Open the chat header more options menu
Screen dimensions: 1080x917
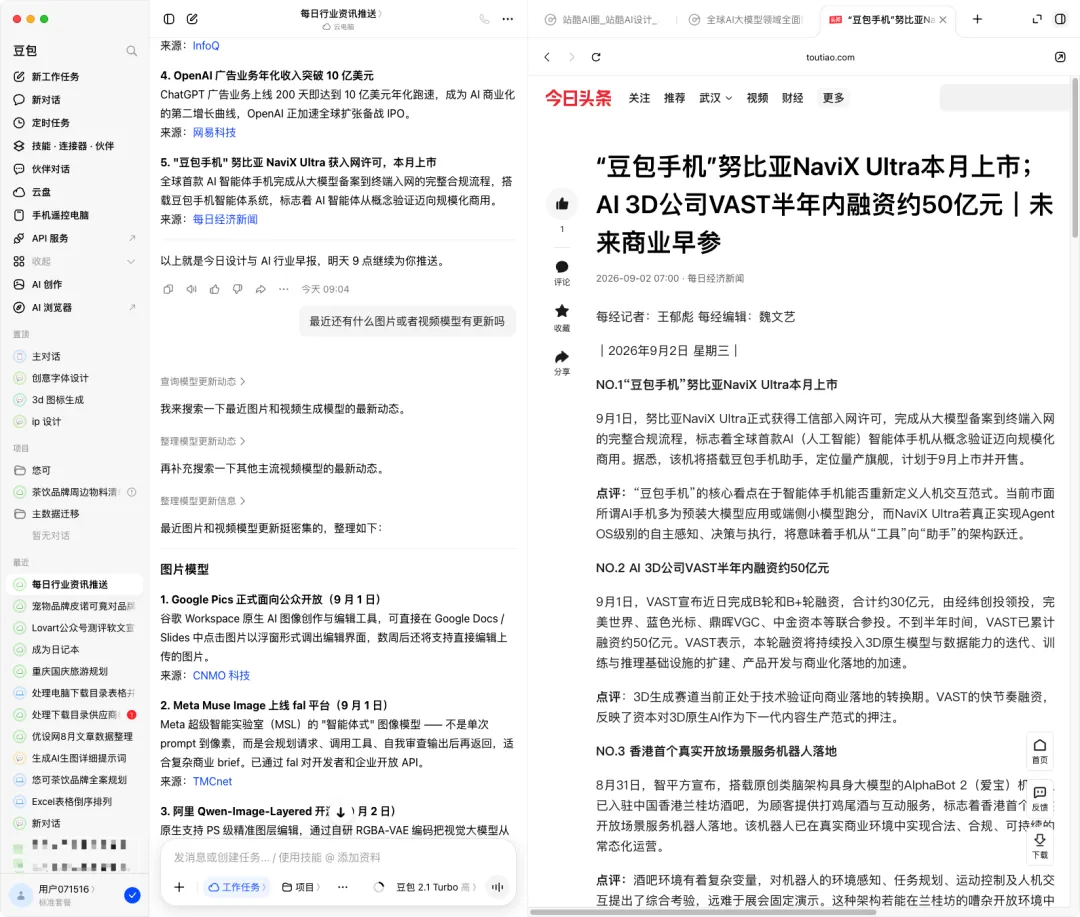coord(508,19)
